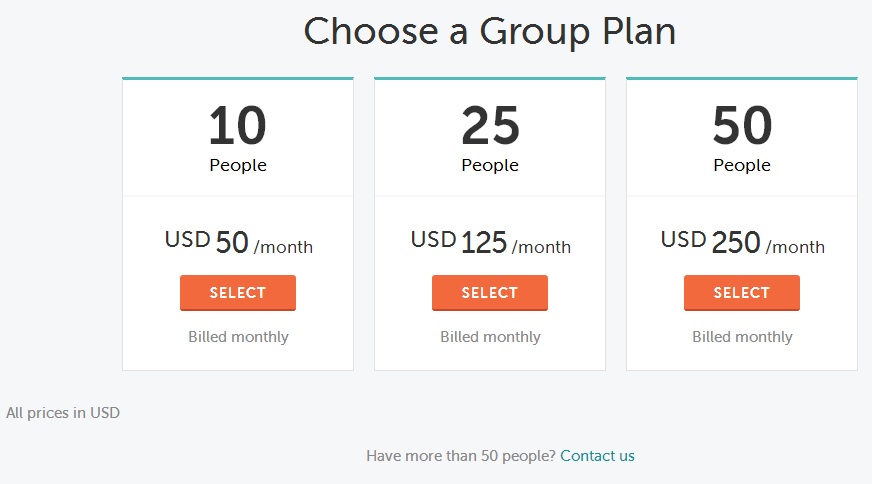Click the "All prices in USD" note

click(63, 412)
